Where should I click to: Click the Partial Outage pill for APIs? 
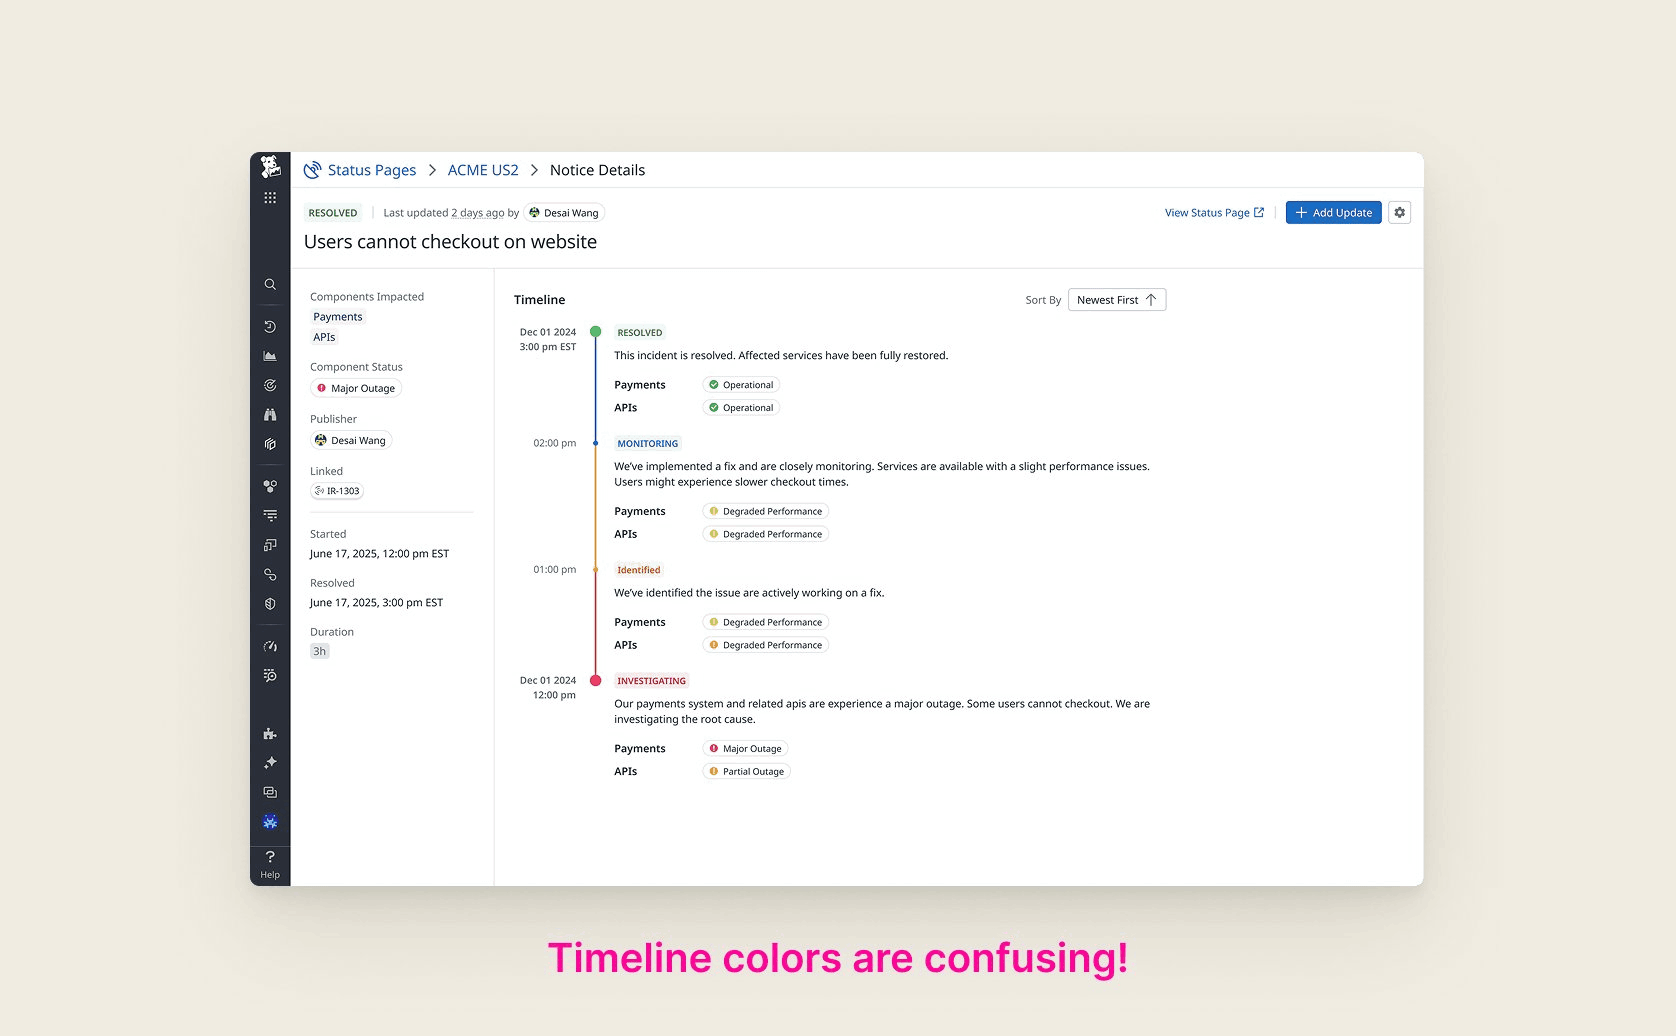(746, 771)
